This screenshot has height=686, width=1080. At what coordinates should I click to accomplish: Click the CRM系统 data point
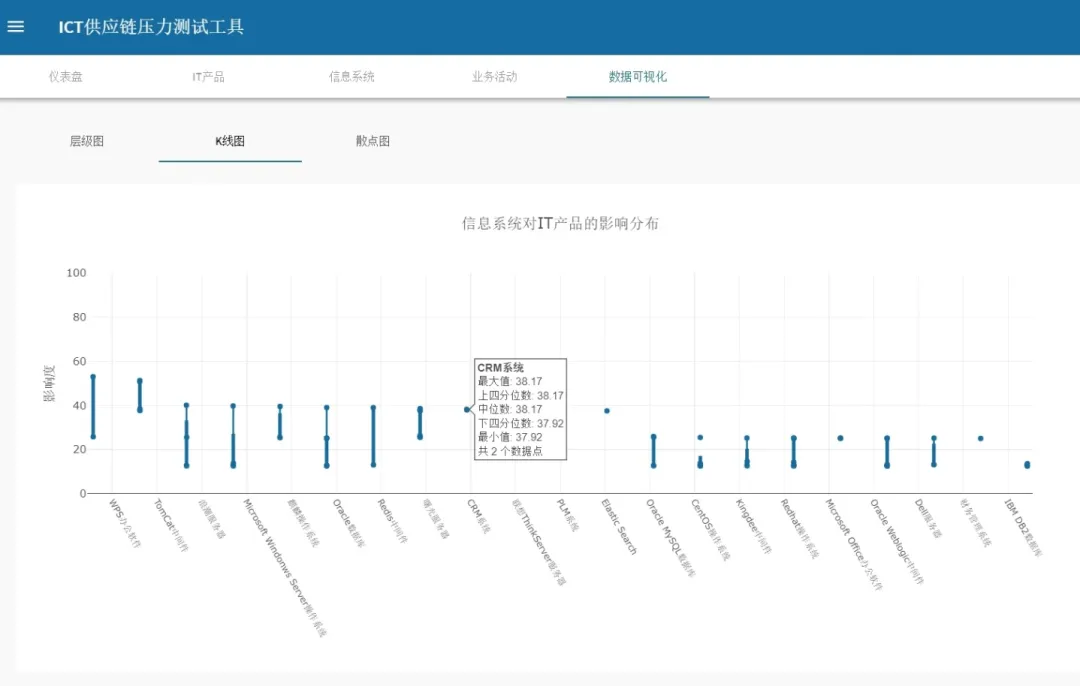(467, 410)
